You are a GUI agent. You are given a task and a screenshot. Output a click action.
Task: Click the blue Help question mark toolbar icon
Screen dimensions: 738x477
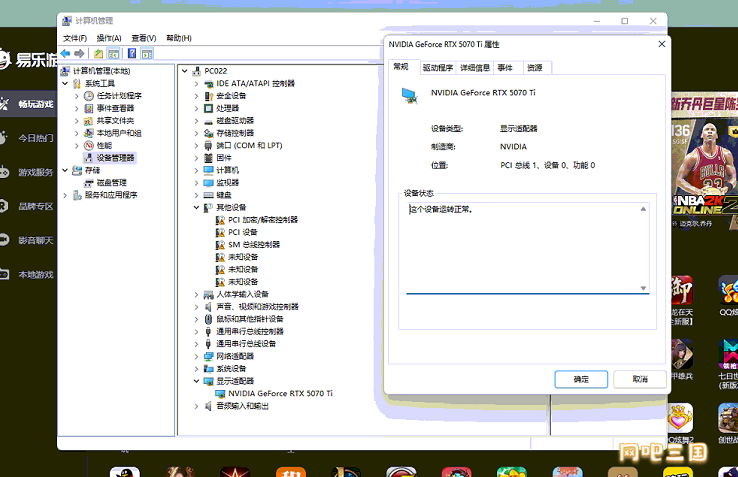coord(132,54)
